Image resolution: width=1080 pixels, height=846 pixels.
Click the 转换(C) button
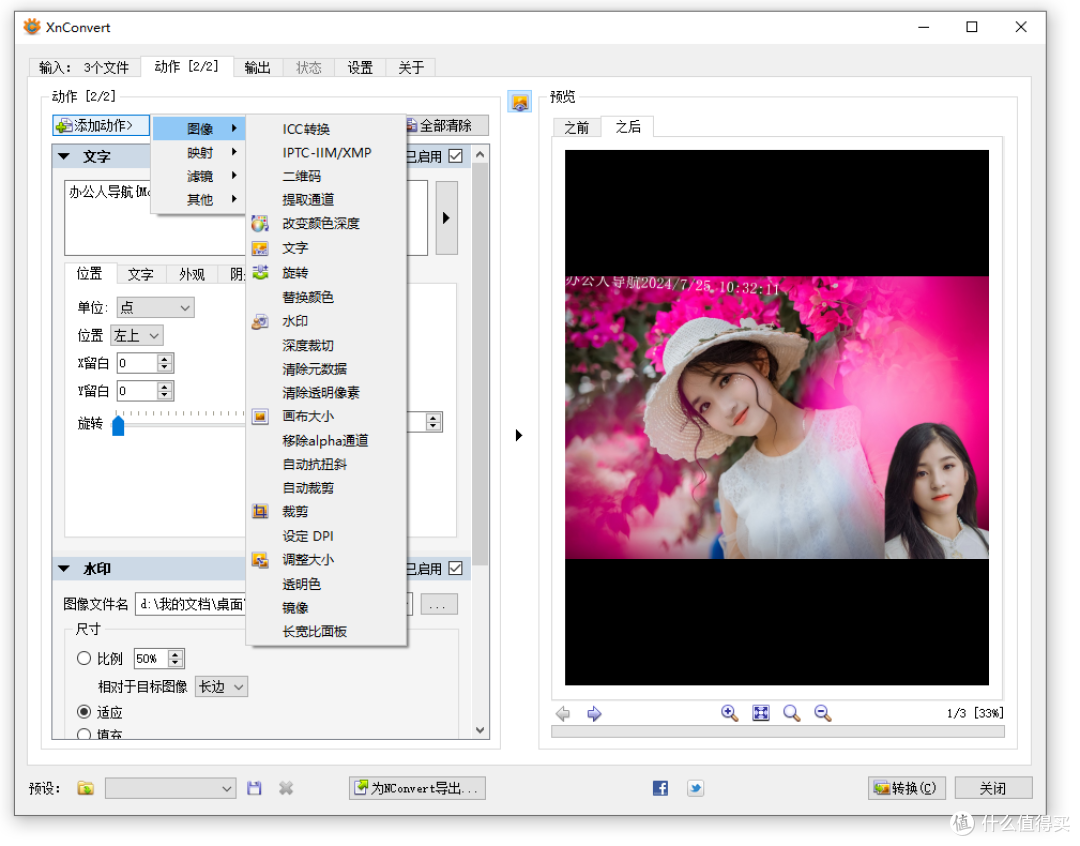[906, 788]
